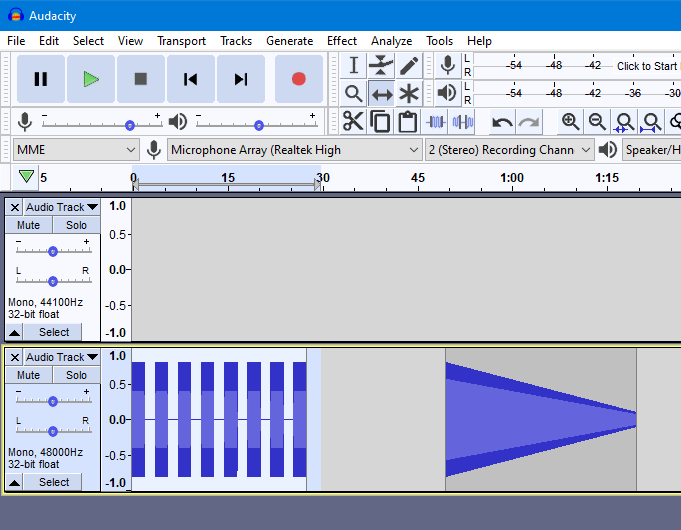Undo the last action

pos(502,122)
